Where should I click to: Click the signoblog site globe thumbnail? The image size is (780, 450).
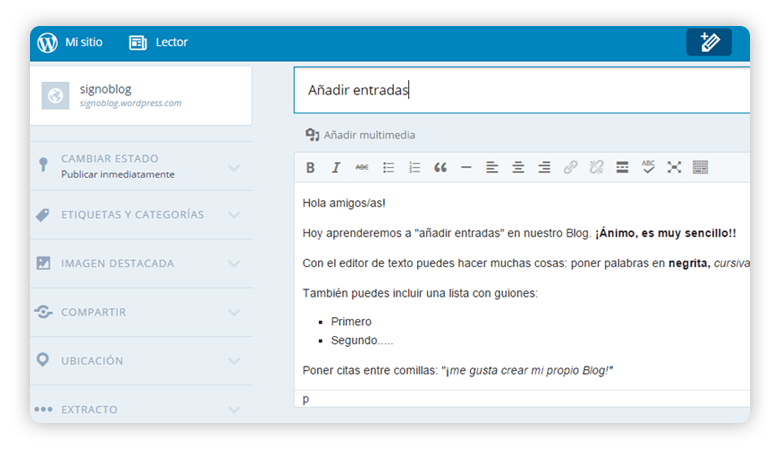point(55,95)
